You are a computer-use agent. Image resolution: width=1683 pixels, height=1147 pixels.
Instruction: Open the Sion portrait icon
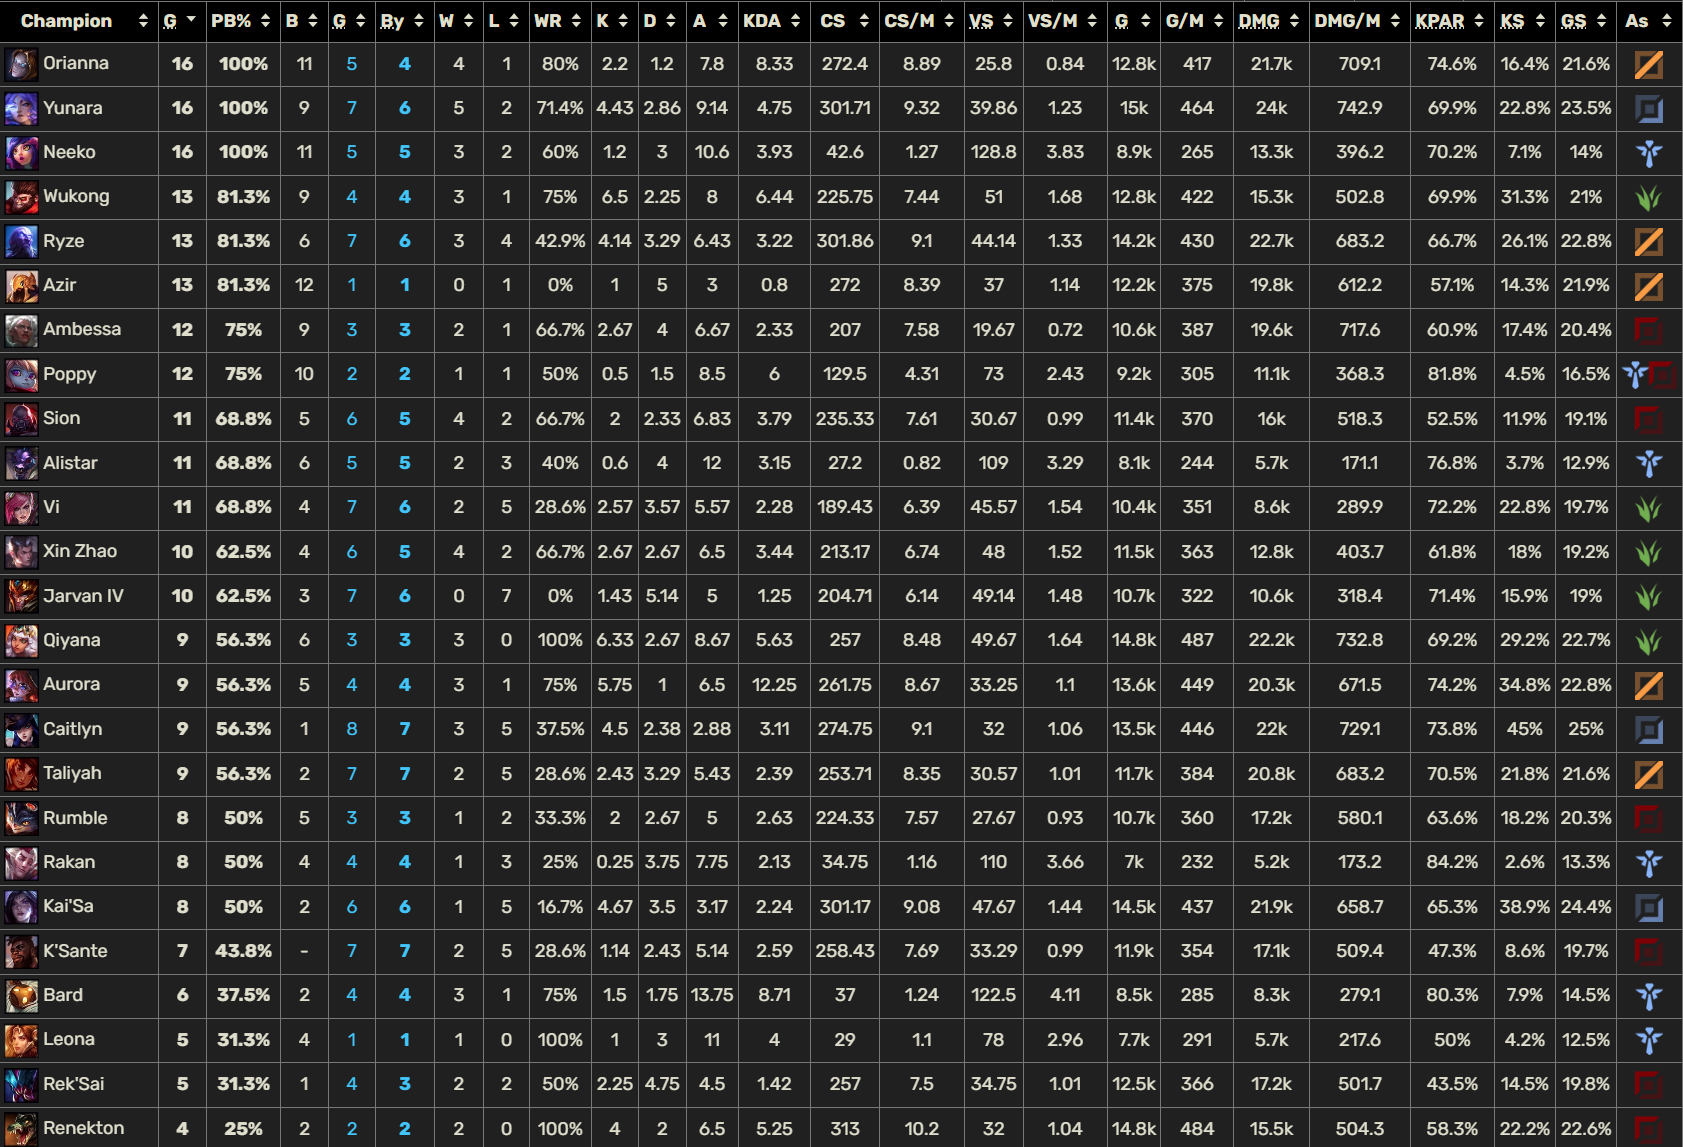click(x=21, y=419)
